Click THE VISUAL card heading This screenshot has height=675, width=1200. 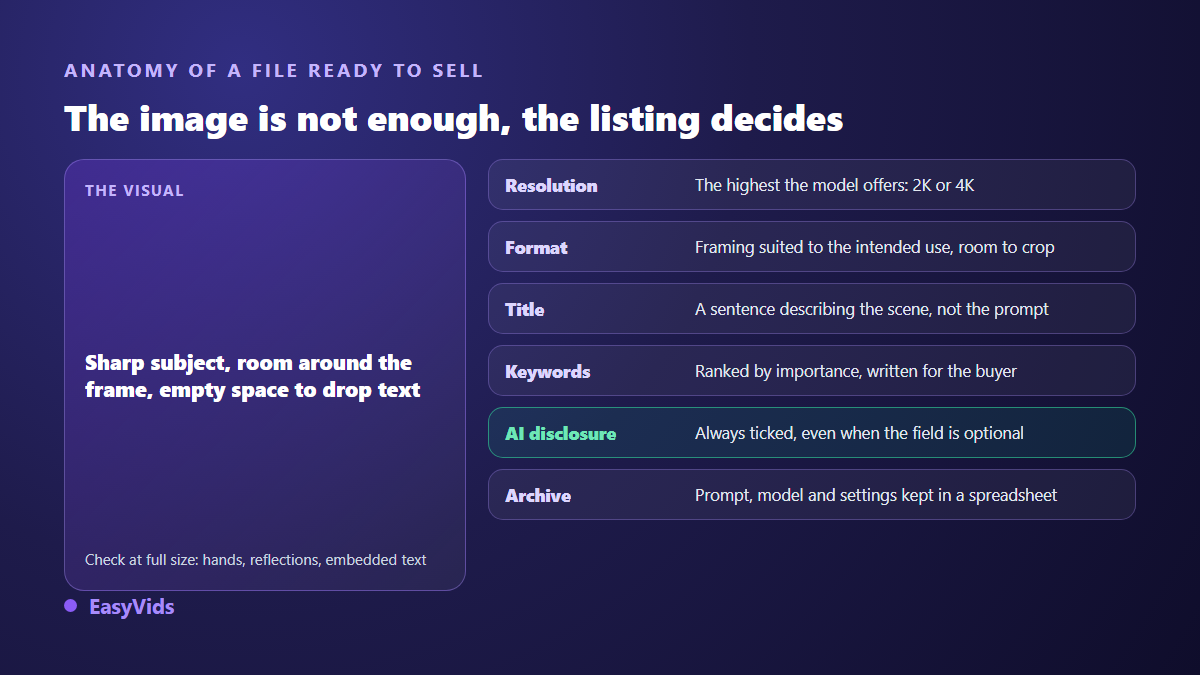click(134, 190)
